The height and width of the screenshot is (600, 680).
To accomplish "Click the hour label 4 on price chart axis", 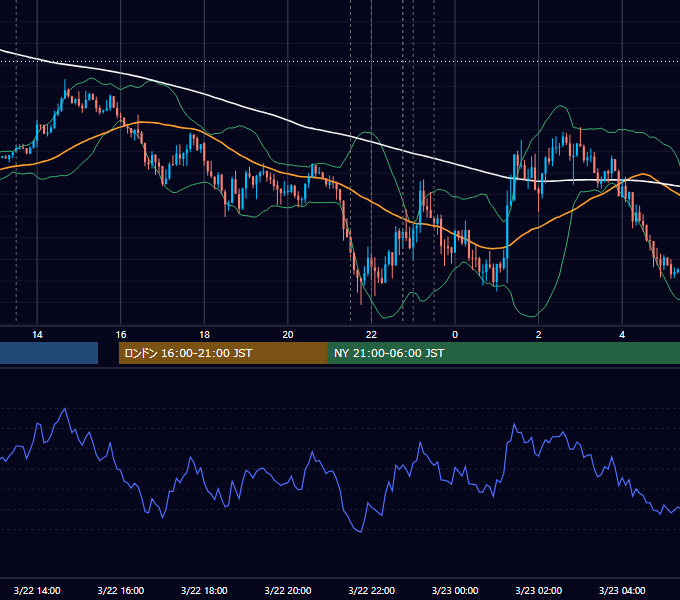I will click(622, 335).
